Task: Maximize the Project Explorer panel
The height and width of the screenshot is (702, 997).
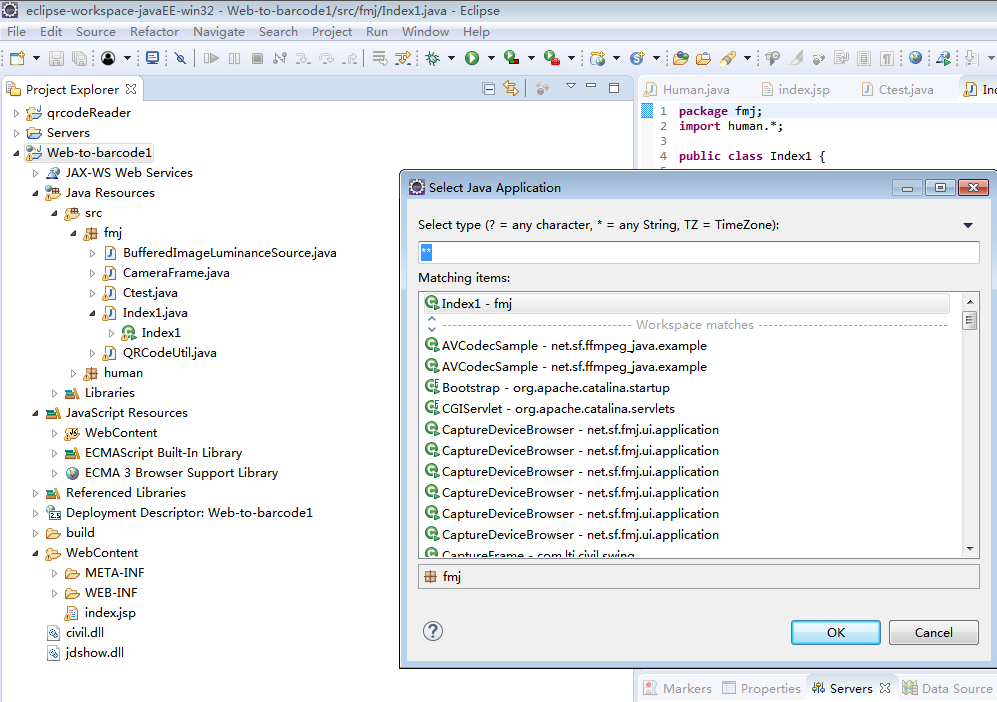Action: (614, 88)
